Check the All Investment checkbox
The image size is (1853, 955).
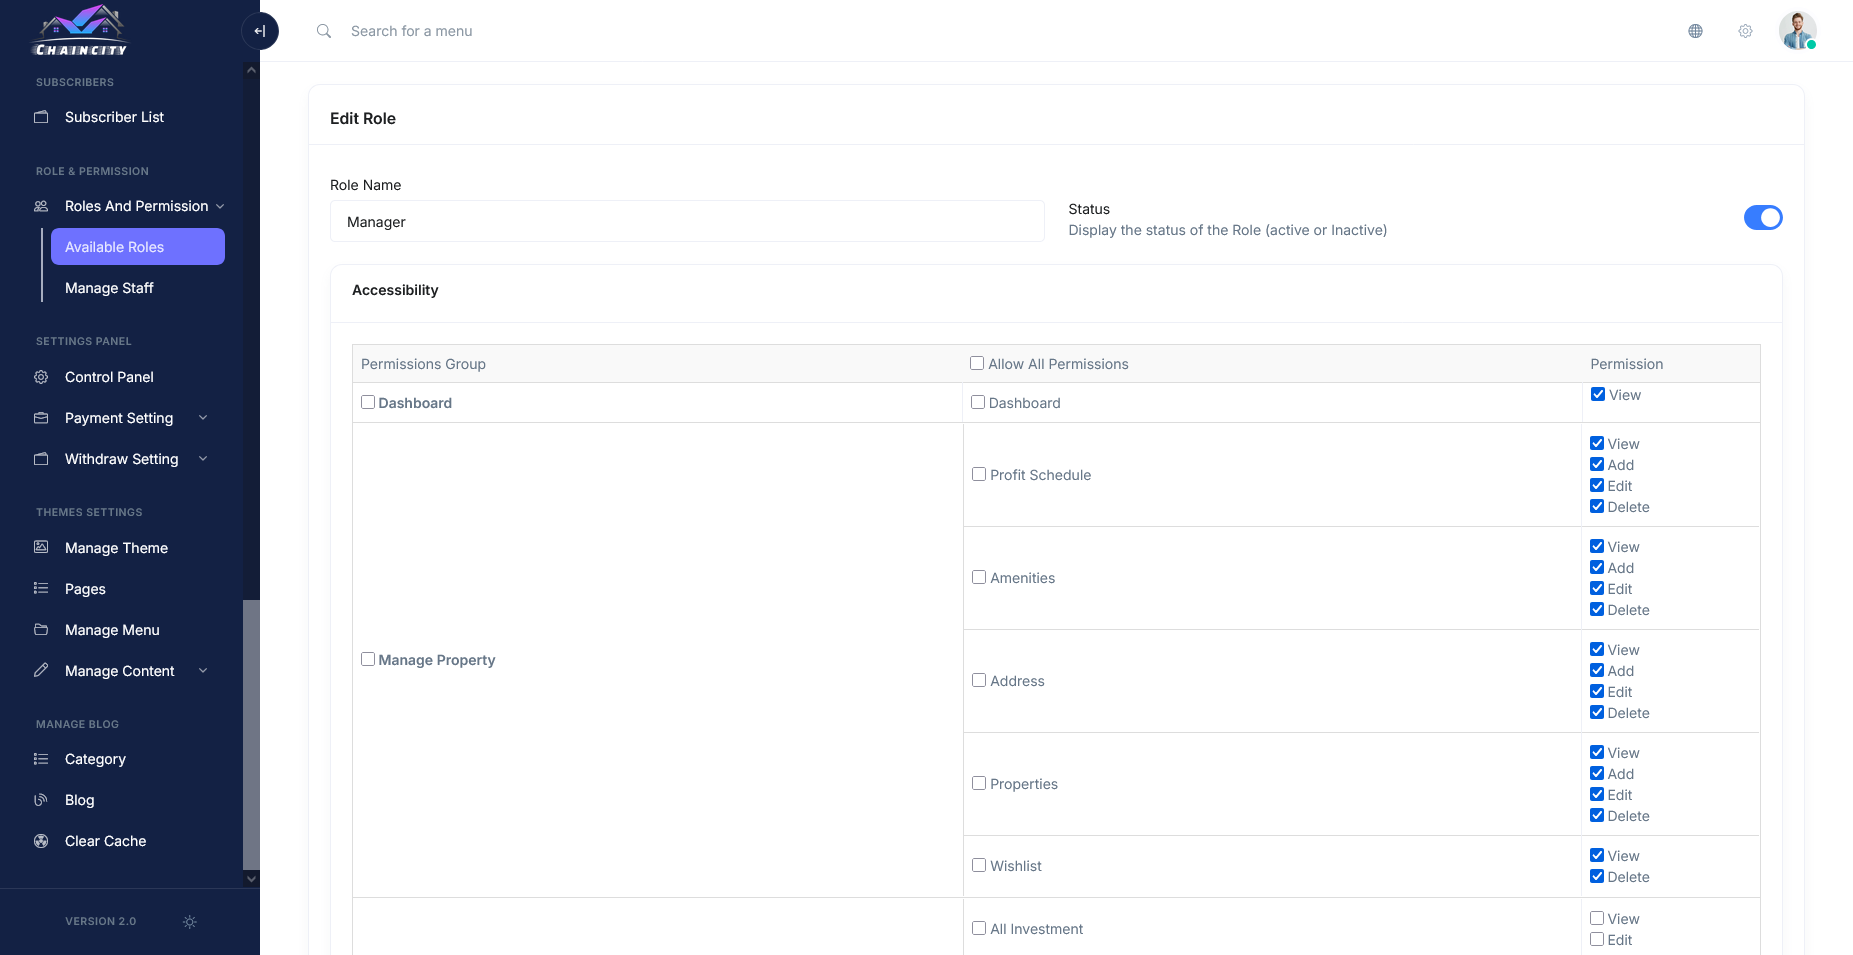(x=979, y=928)
